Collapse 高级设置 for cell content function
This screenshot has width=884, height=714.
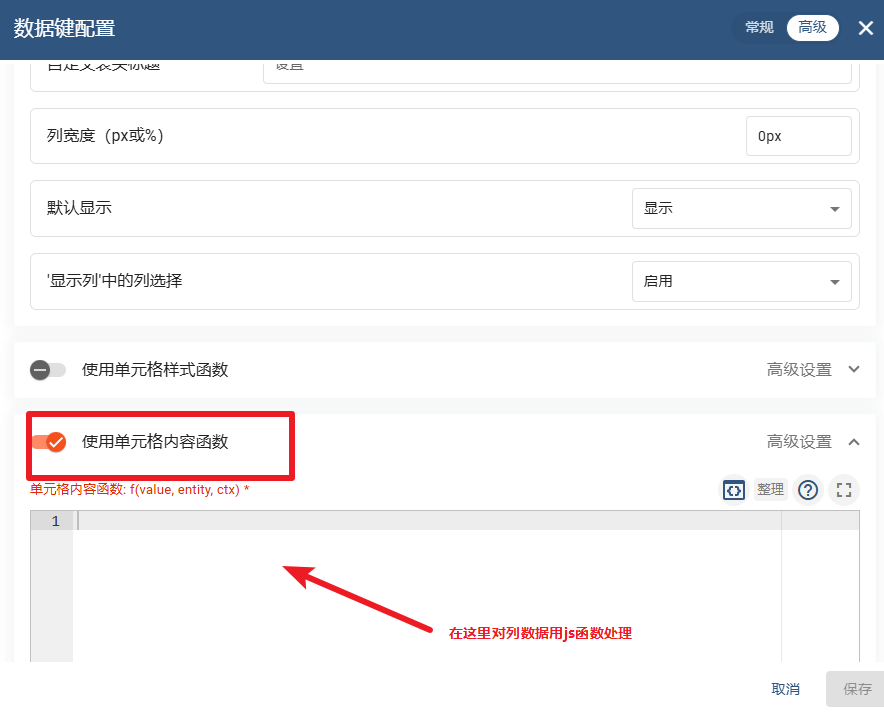pos(813,442)
